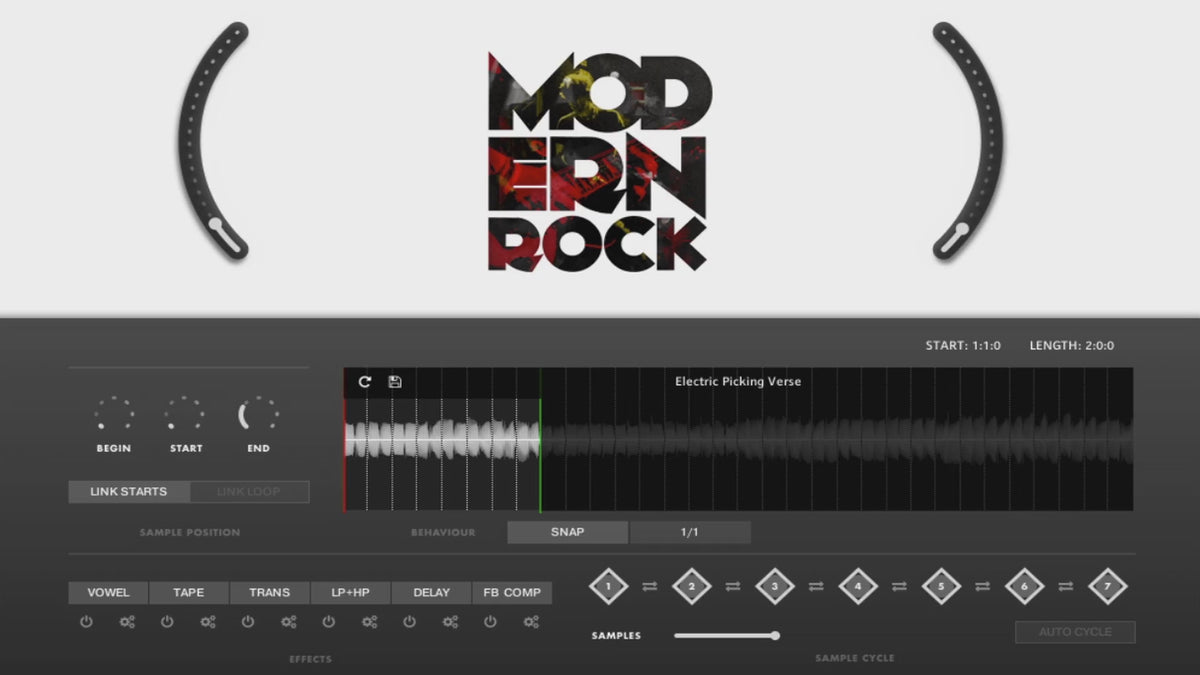Click the save icon above the waveform
This screenshot has height=675, width=1200.
pyautogui.click(x=395, y=382)
